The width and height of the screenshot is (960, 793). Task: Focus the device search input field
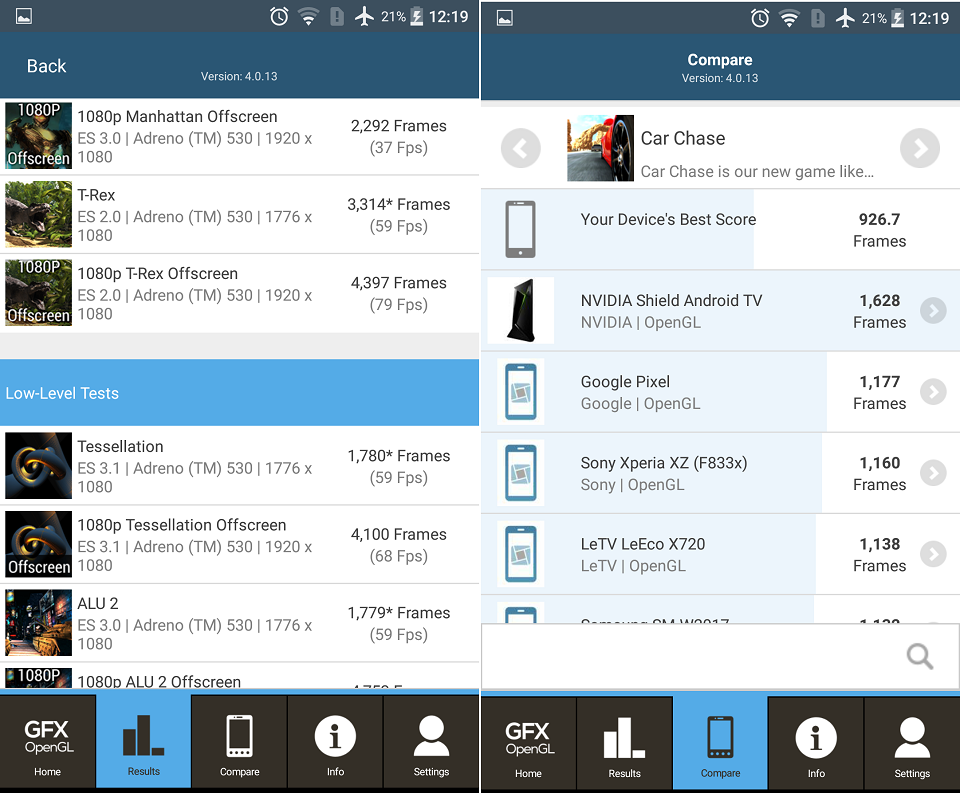tap(720, 656)
